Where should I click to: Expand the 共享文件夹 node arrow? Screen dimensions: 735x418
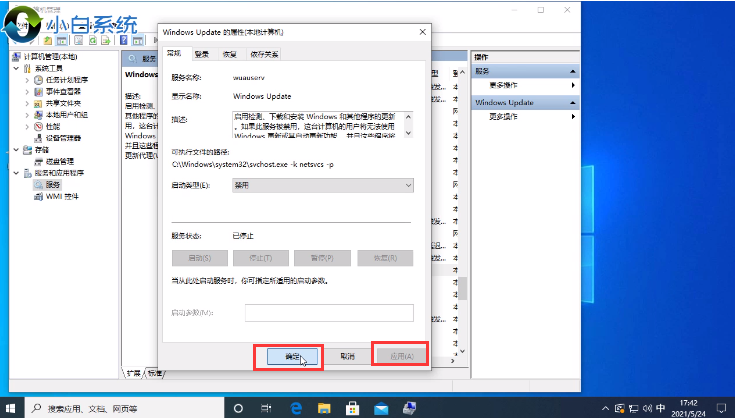(x=27, y=104)
